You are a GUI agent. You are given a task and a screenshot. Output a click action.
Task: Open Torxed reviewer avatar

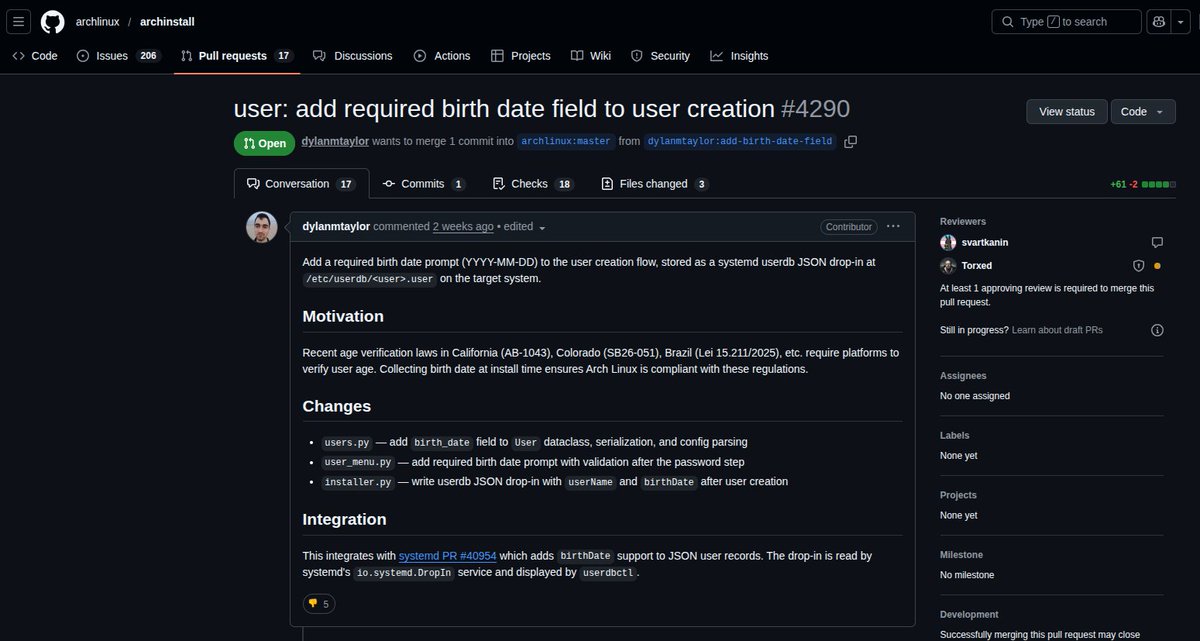[948, 266]
